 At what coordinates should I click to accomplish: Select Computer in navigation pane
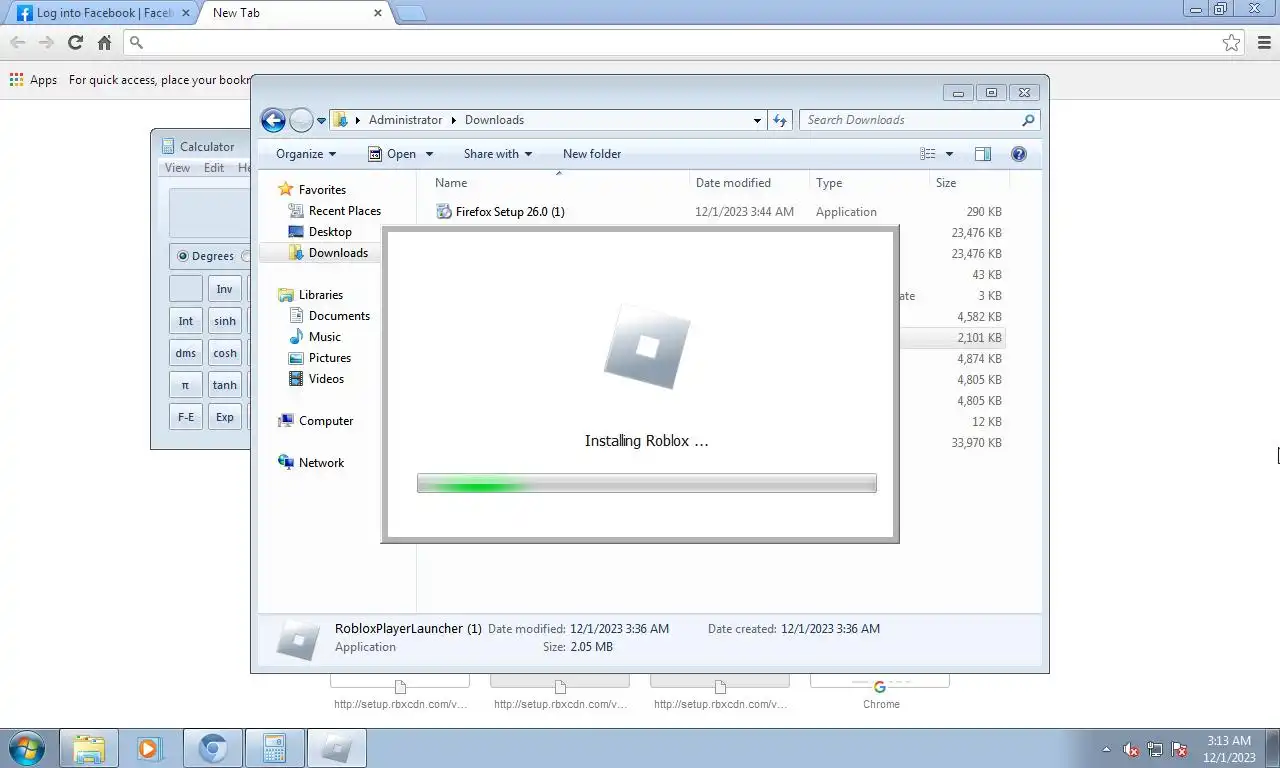click(325, 421)
